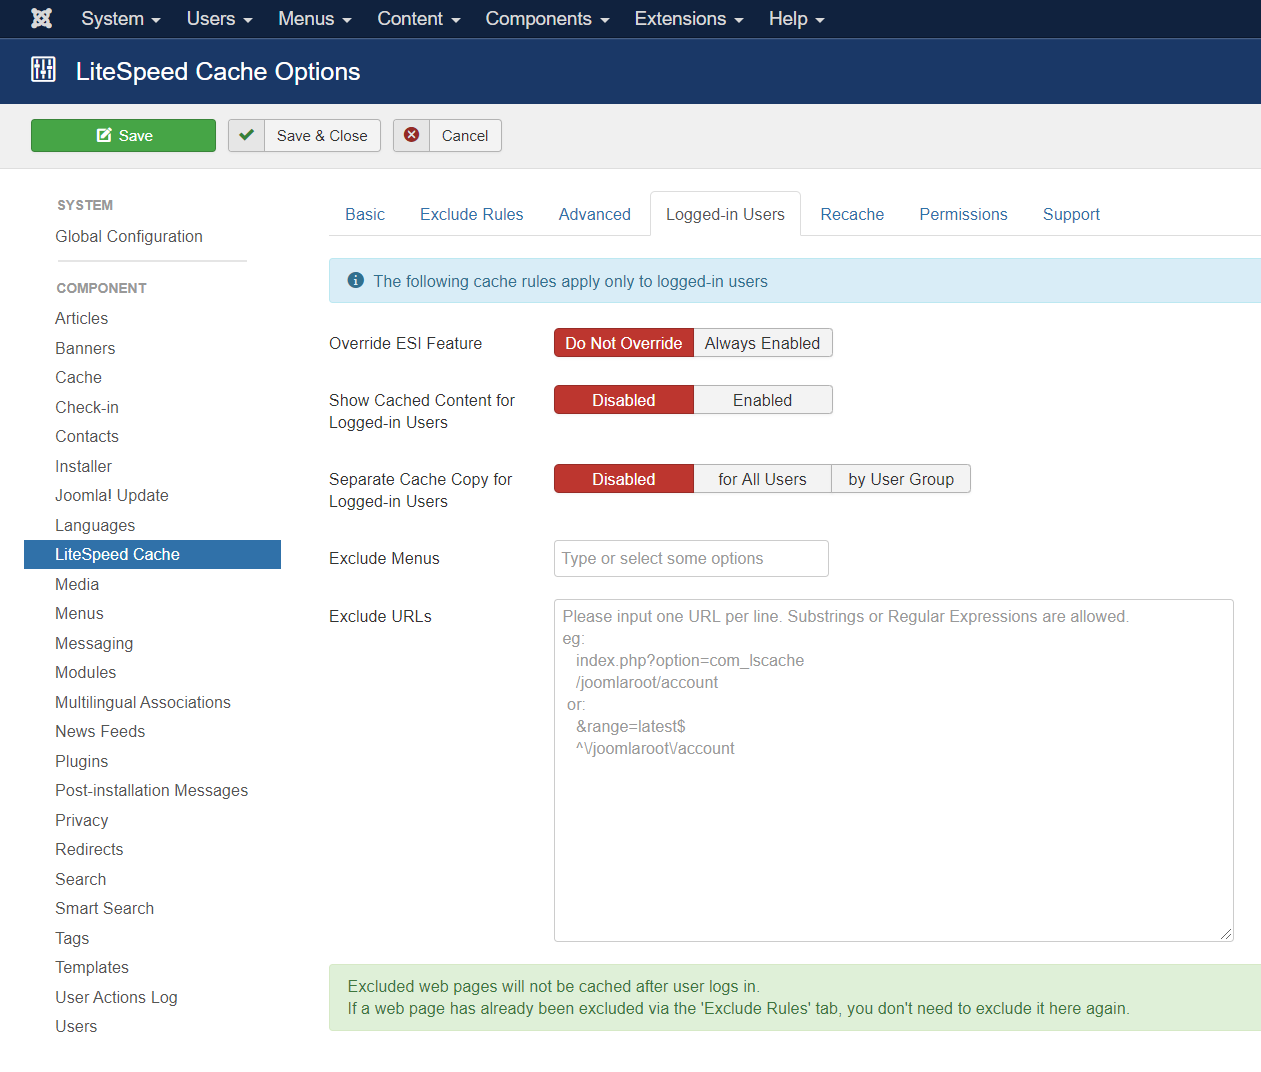This screenshot has height=1072, width=1261.
Task: Open Search component settings
Action: (x=80, y=879)
